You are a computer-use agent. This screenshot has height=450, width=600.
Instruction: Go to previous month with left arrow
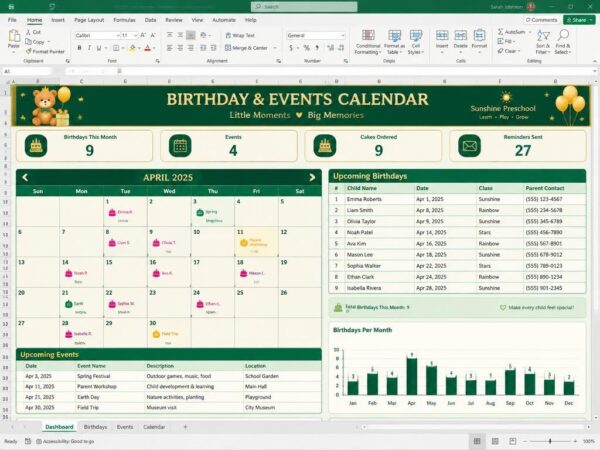pyautogui.click(x=25, y=177)
